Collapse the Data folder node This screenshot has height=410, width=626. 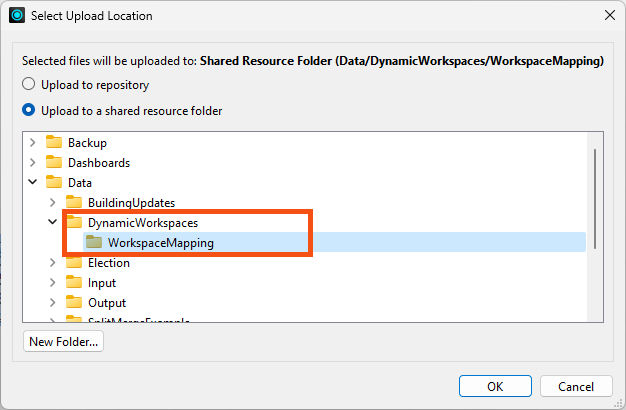[x=33, y=183]
